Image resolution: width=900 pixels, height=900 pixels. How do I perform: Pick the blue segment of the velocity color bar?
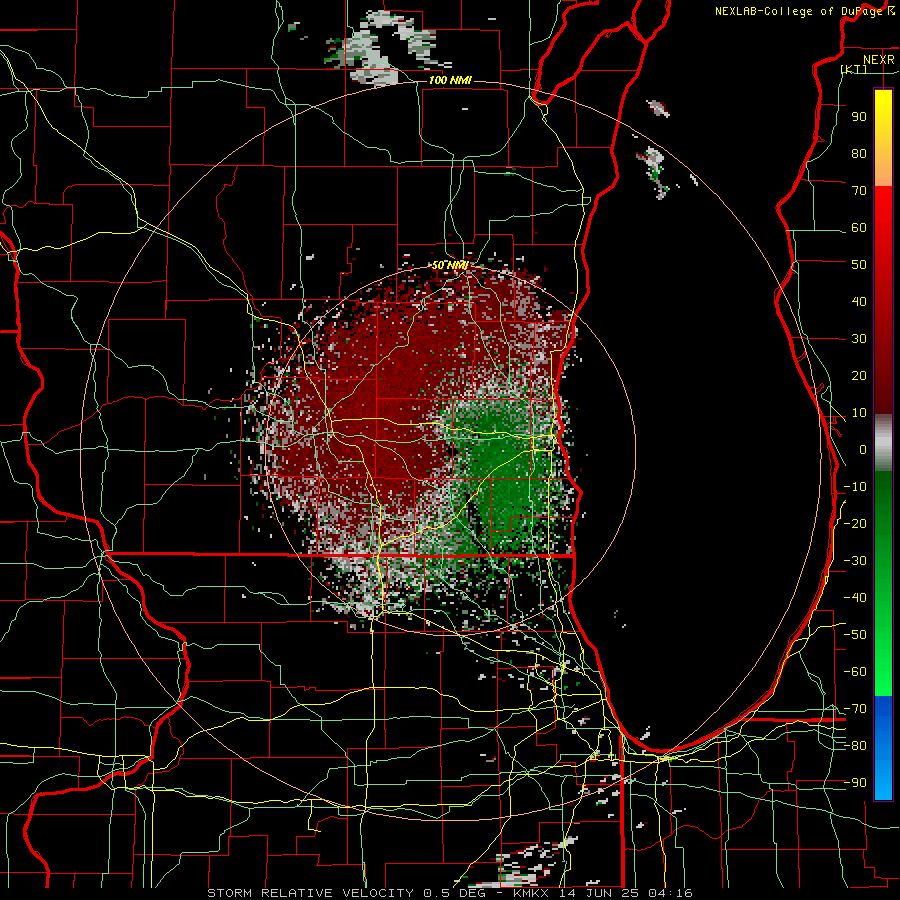pos(883,748)
